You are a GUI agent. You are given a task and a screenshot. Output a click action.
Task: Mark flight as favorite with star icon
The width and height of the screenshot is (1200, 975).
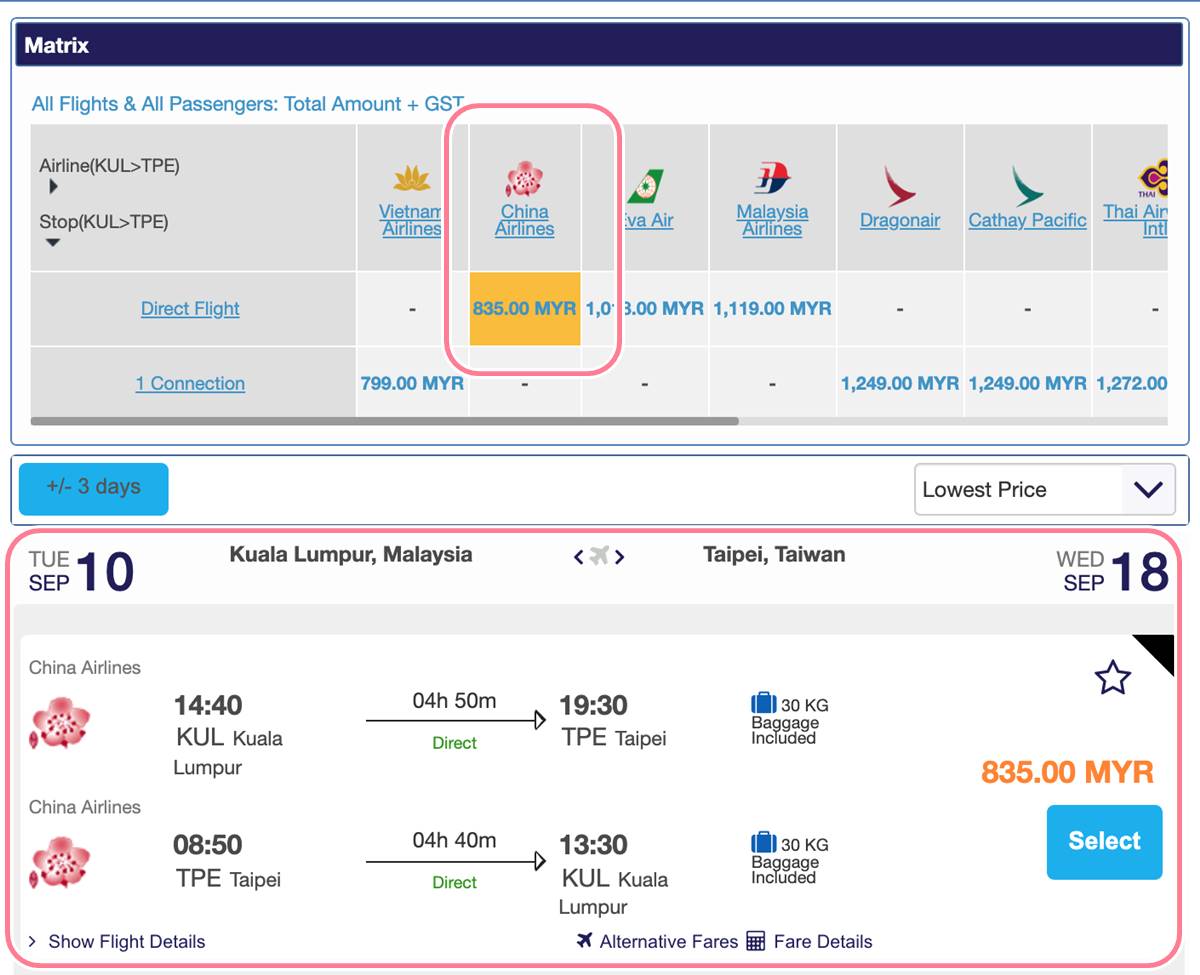point(1112,678)
